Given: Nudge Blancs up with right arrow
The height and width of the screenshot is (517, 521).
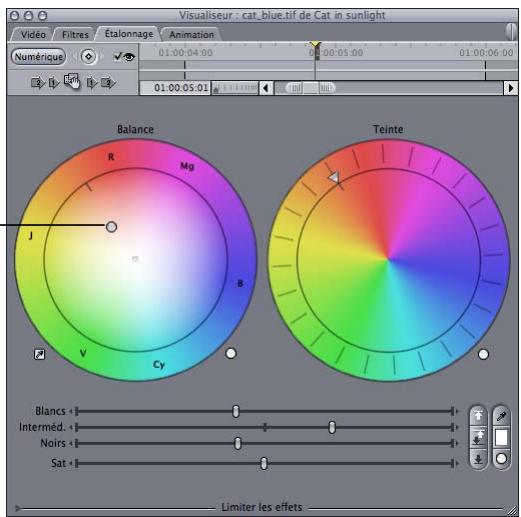Looking at the screenshot, I should [457, 411].
